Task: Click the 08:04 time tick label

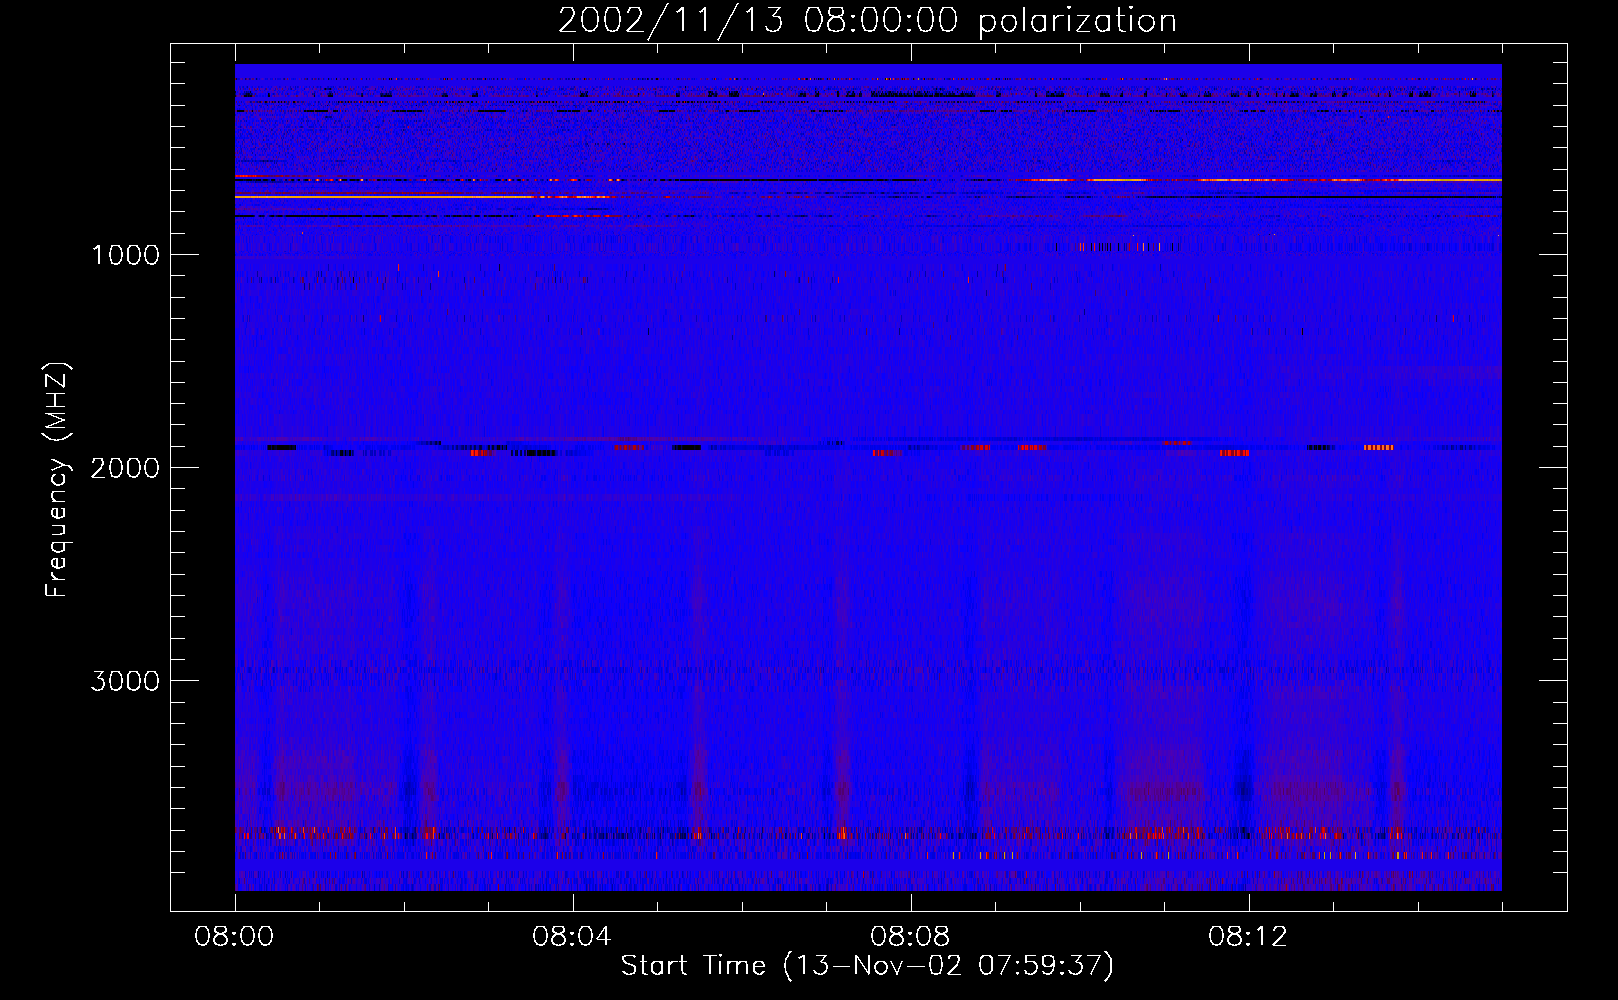Action: [x=572, y=937]
